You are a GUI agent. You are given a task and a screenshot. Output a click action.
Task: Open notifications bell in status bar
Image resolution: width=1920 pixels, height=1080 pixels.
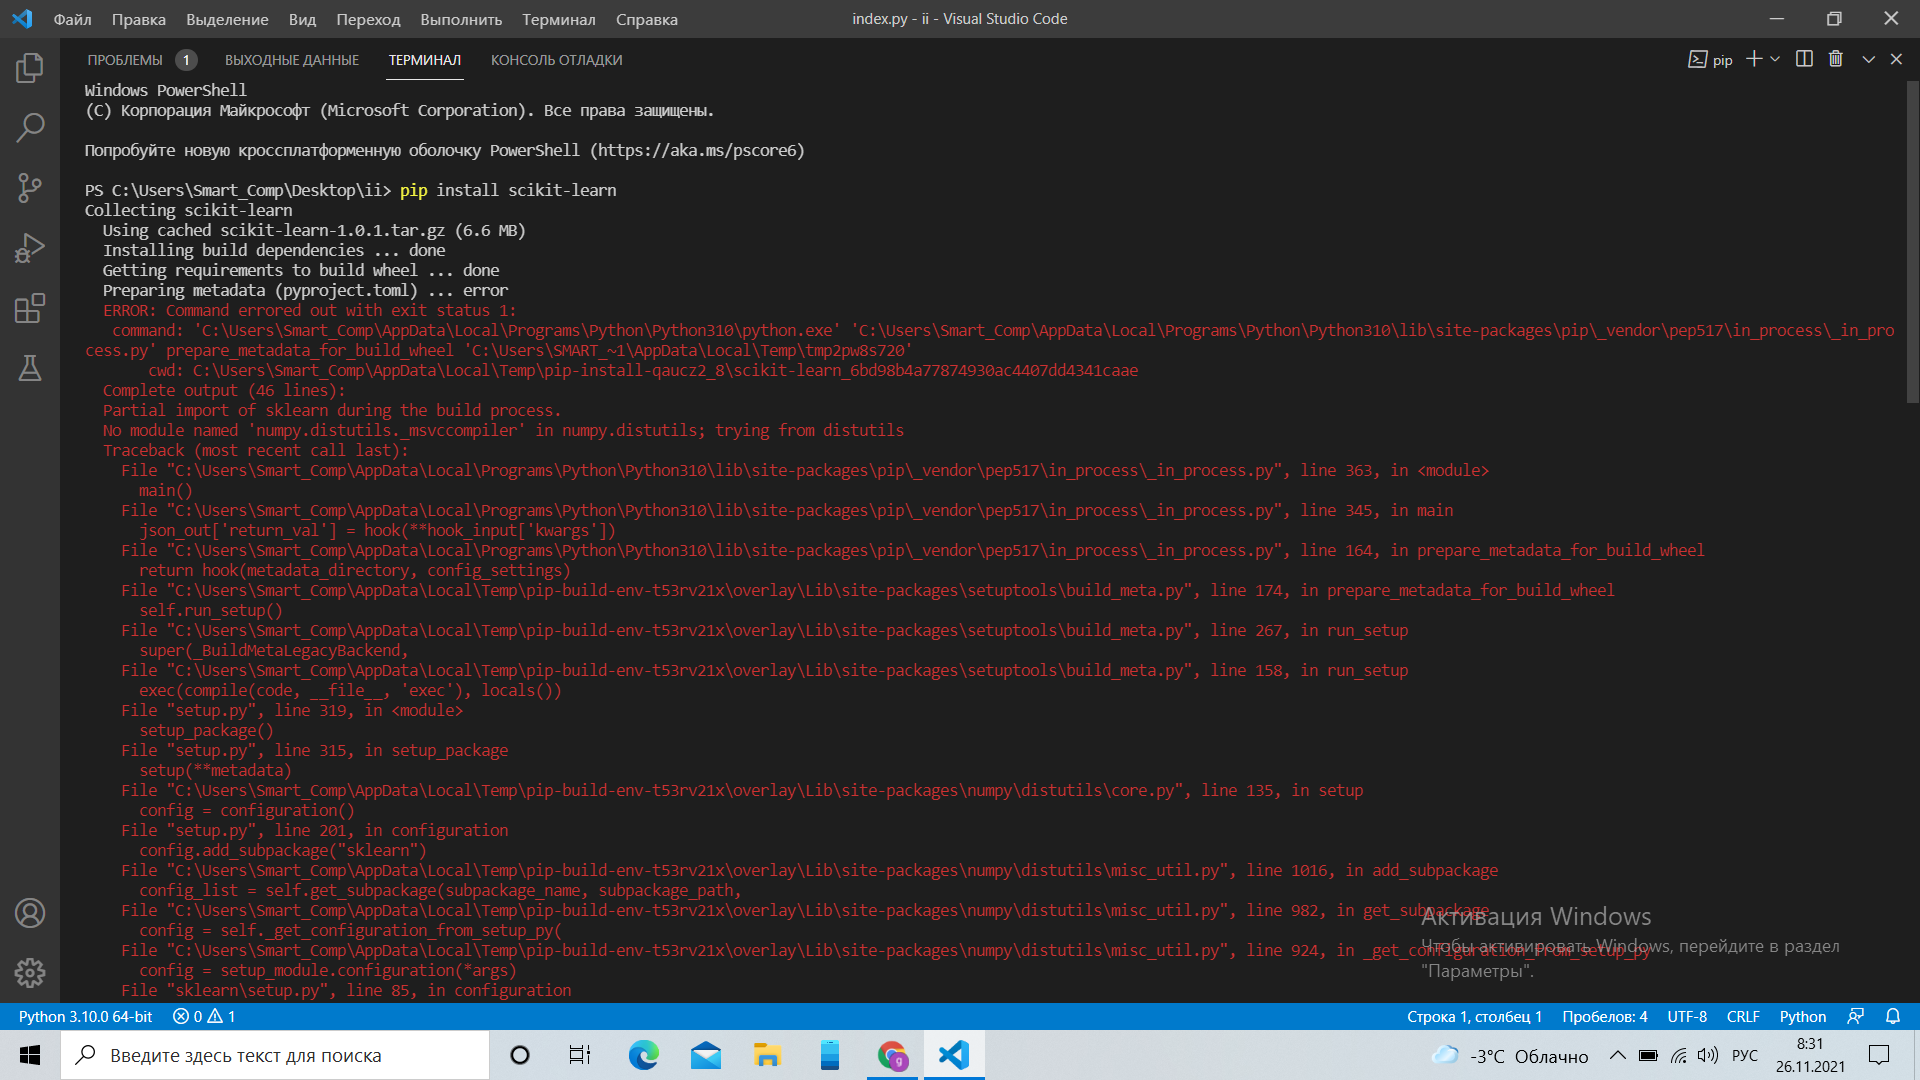pos(1893,1016)
